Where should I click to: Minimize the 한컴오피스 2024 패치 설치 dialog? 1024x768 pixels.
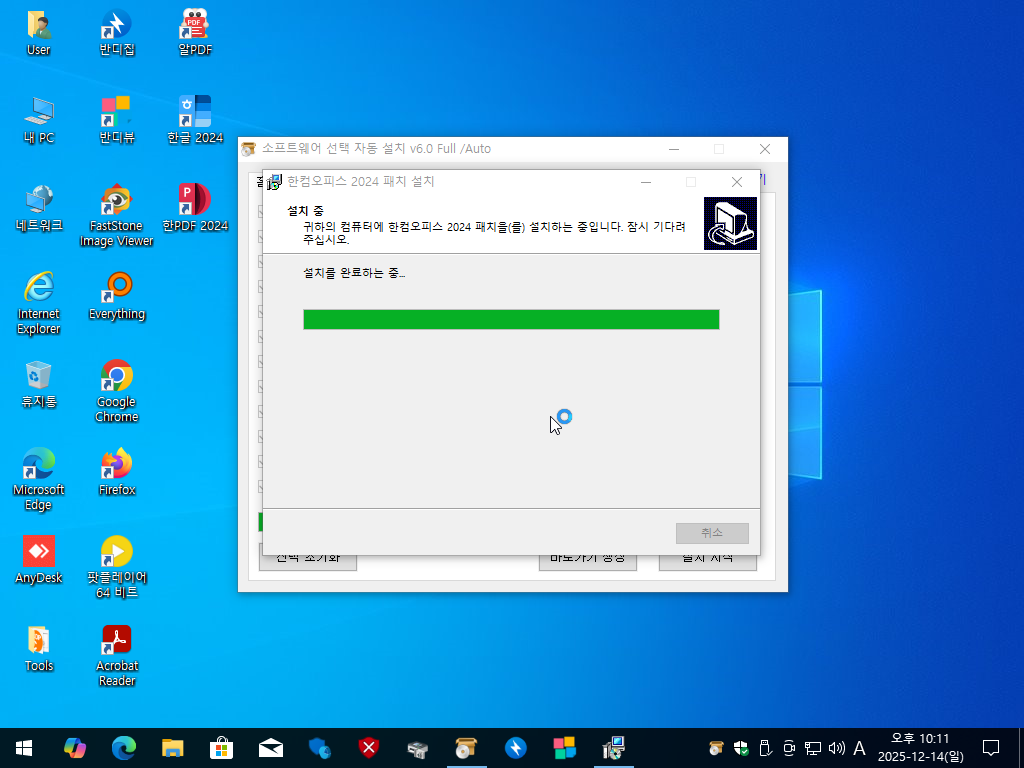[646, 182]
